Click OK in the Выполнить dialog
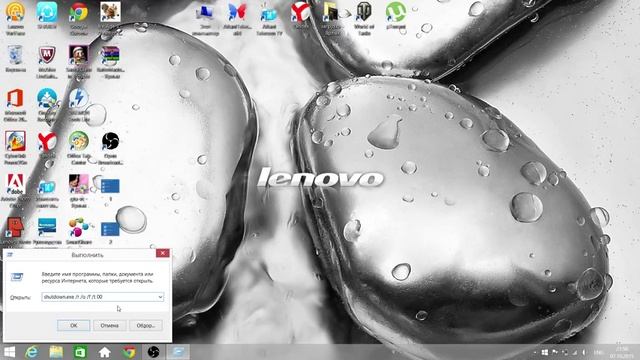640x360 pixels. click(x=73, y=325)
